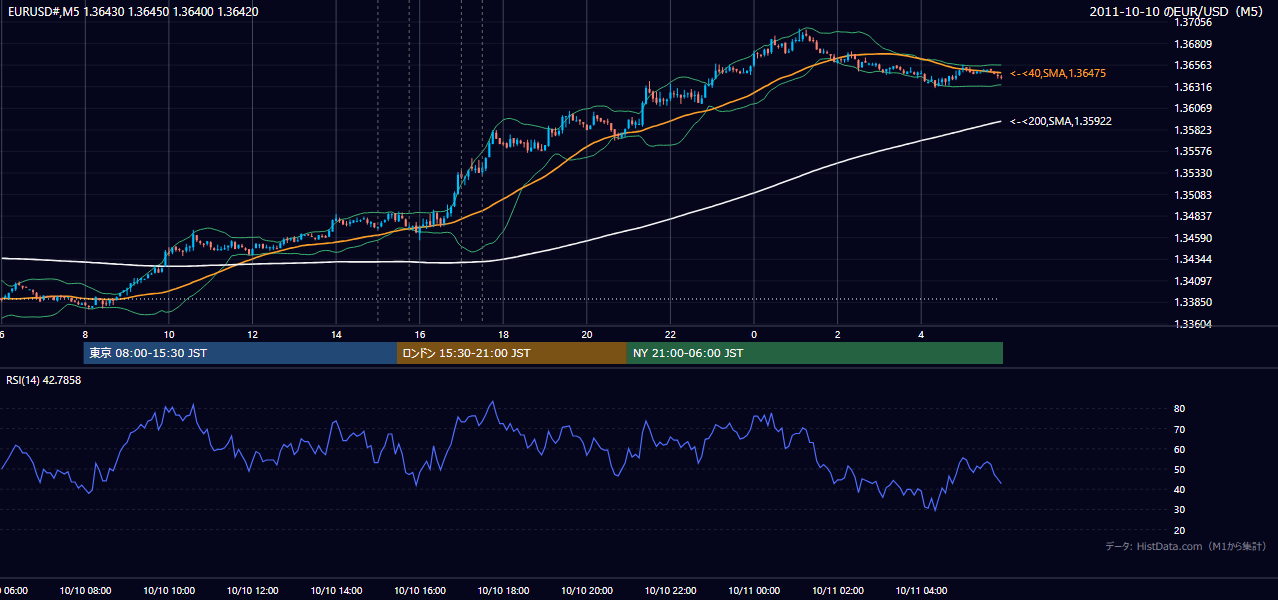Click price axis value 1.34097
The height and width of the screenshot is (600, 1278).
tap(1195, 281)
